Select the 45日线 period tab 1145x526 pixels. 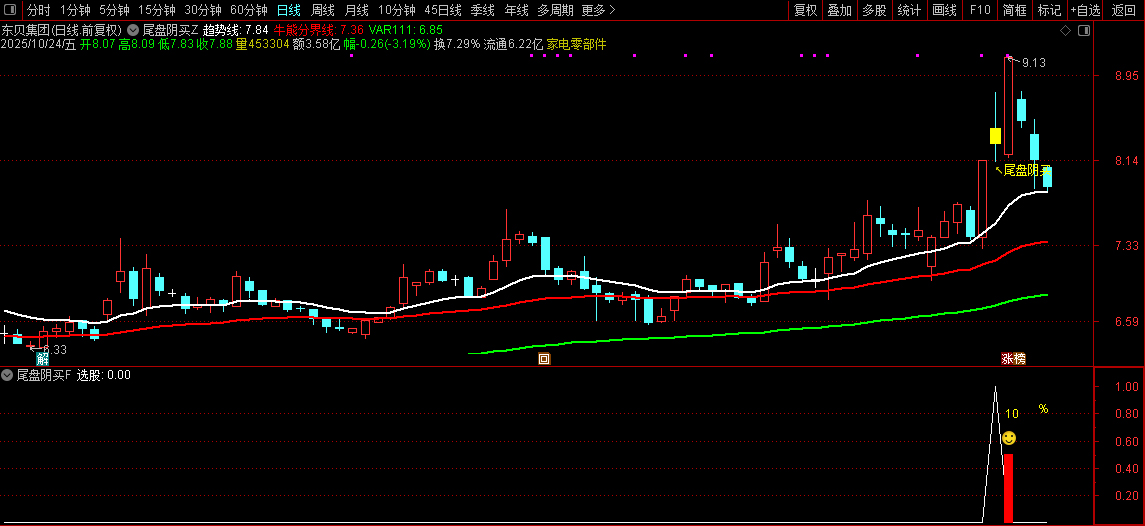pos(443,10)
